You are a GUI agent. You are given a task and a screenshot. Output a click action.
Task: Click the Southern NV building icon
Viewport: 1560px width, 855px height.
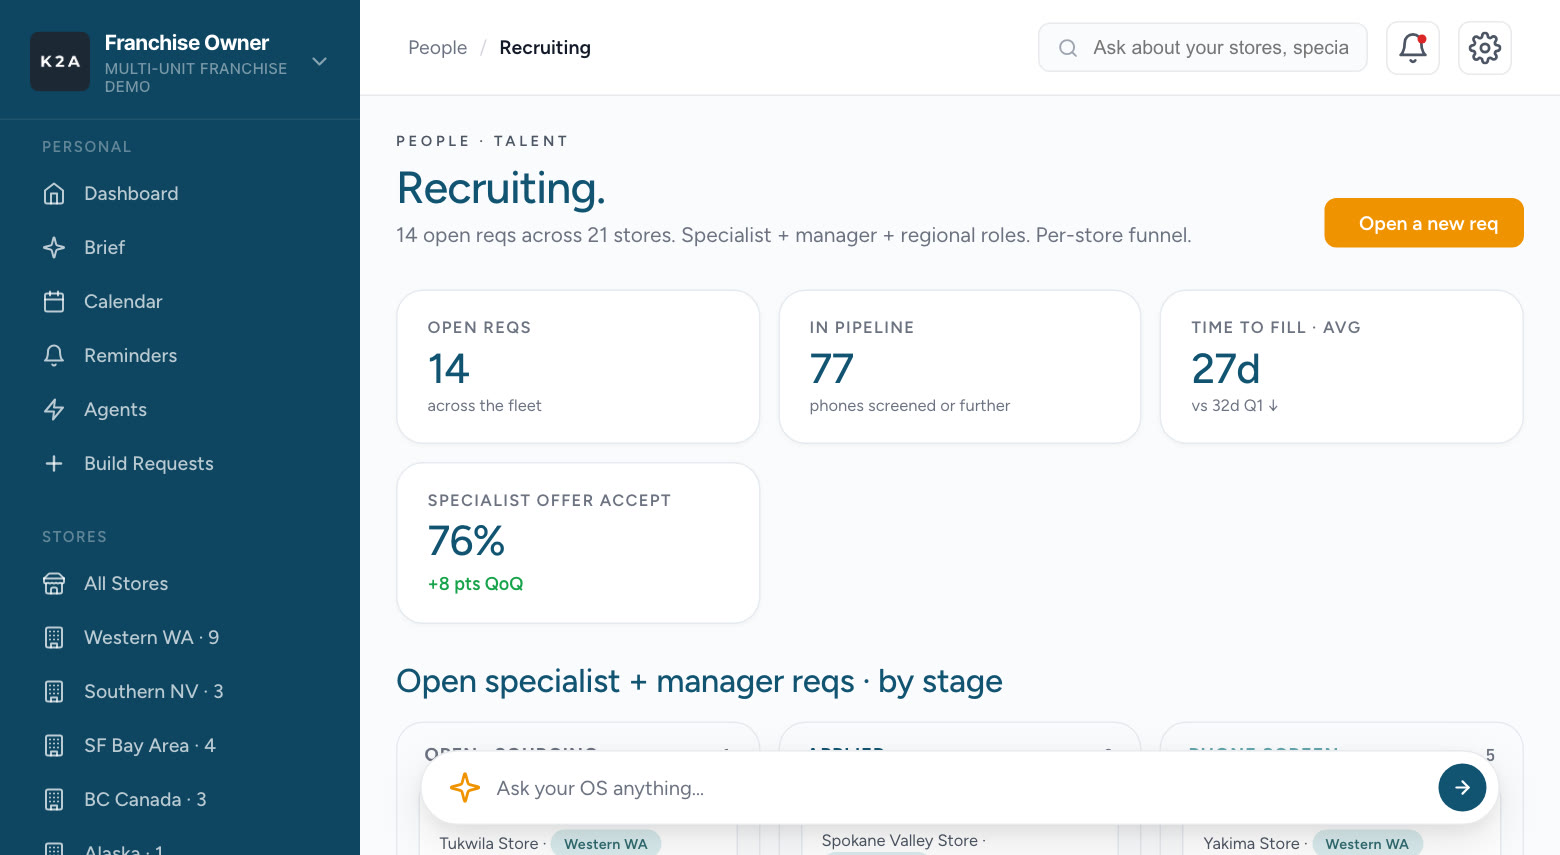54,691
